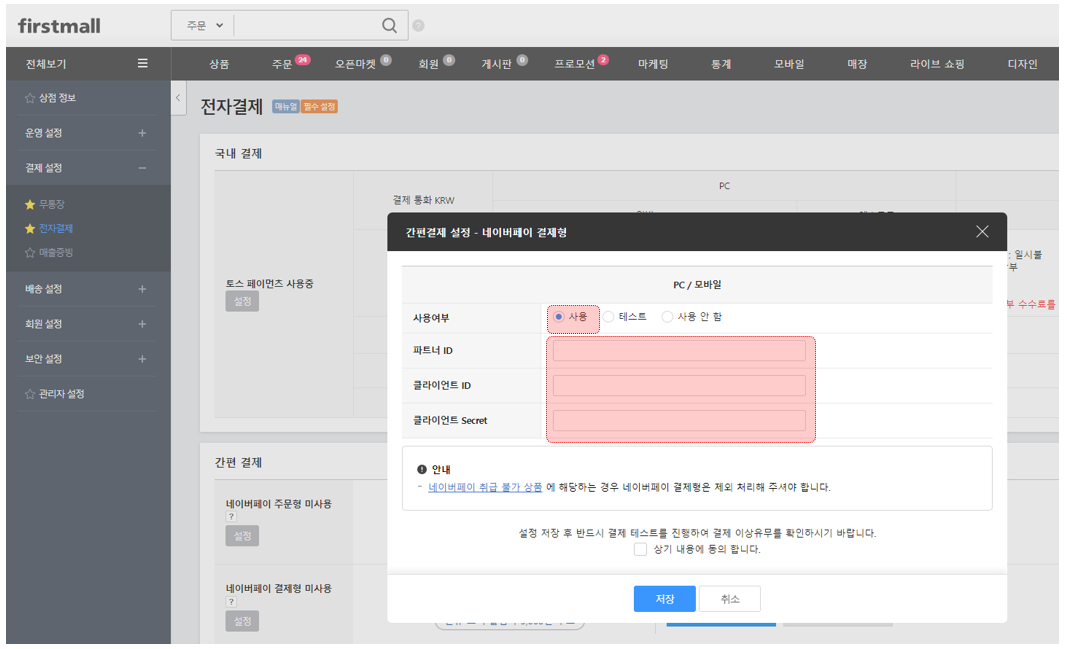Click the 프로모션 notification badge 2
This screenshot has width=1067, height=649.
pos(603,60)
